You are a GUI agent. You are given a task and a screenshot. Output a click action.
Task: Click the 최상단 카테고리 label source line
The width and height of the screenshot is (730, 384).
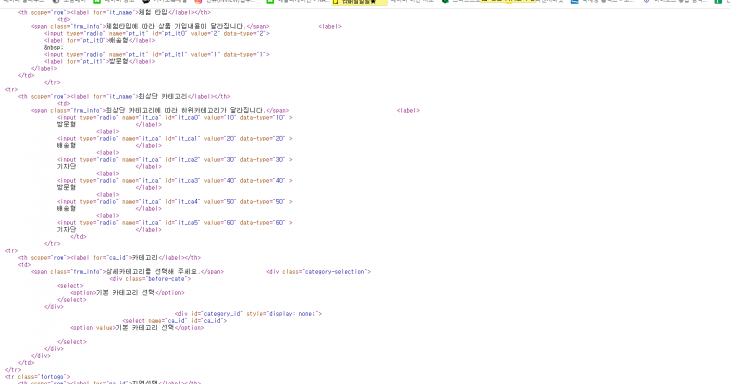tap(124, 96)
